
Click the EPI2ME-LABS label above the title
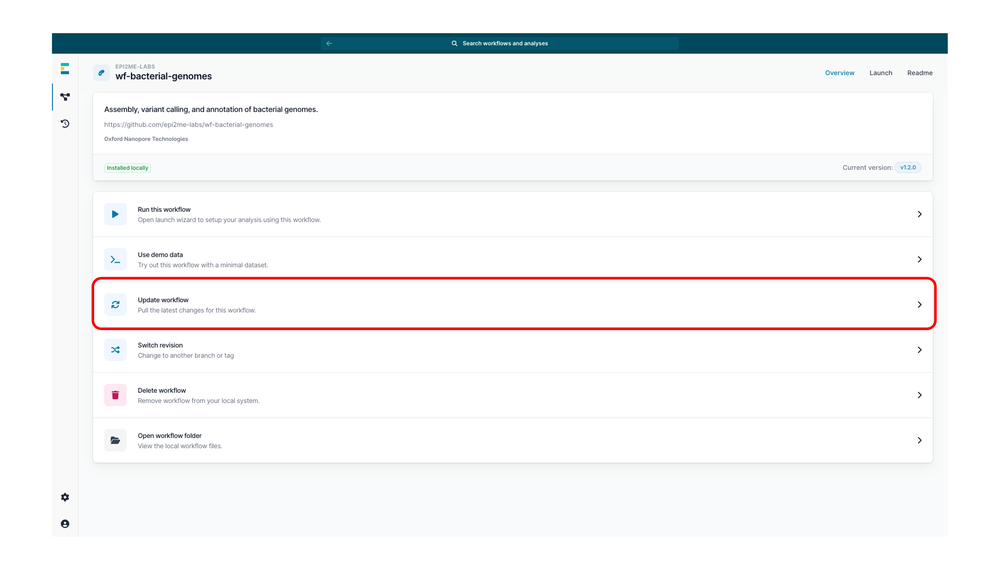135,66
